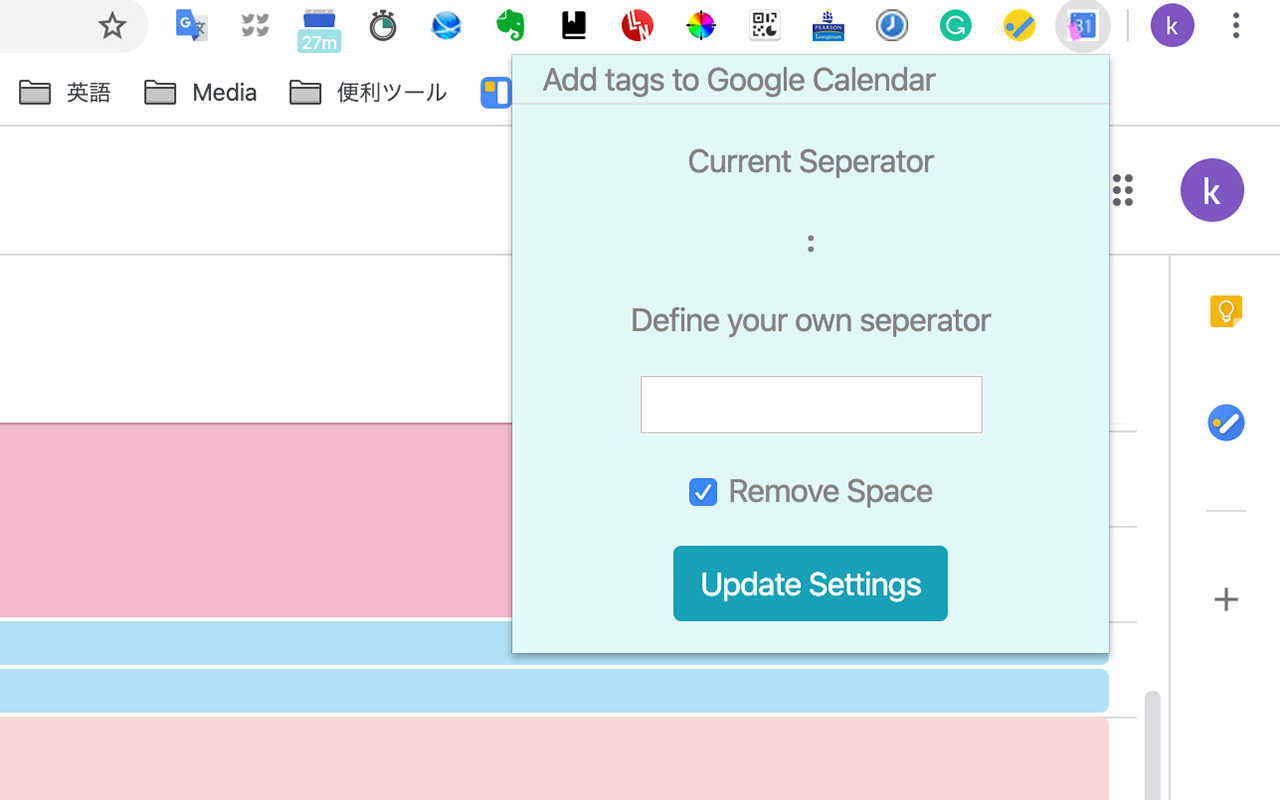Open the stopwatch timer extension
The height and width of the screenshot is (800, 1280).
[383, 25]
